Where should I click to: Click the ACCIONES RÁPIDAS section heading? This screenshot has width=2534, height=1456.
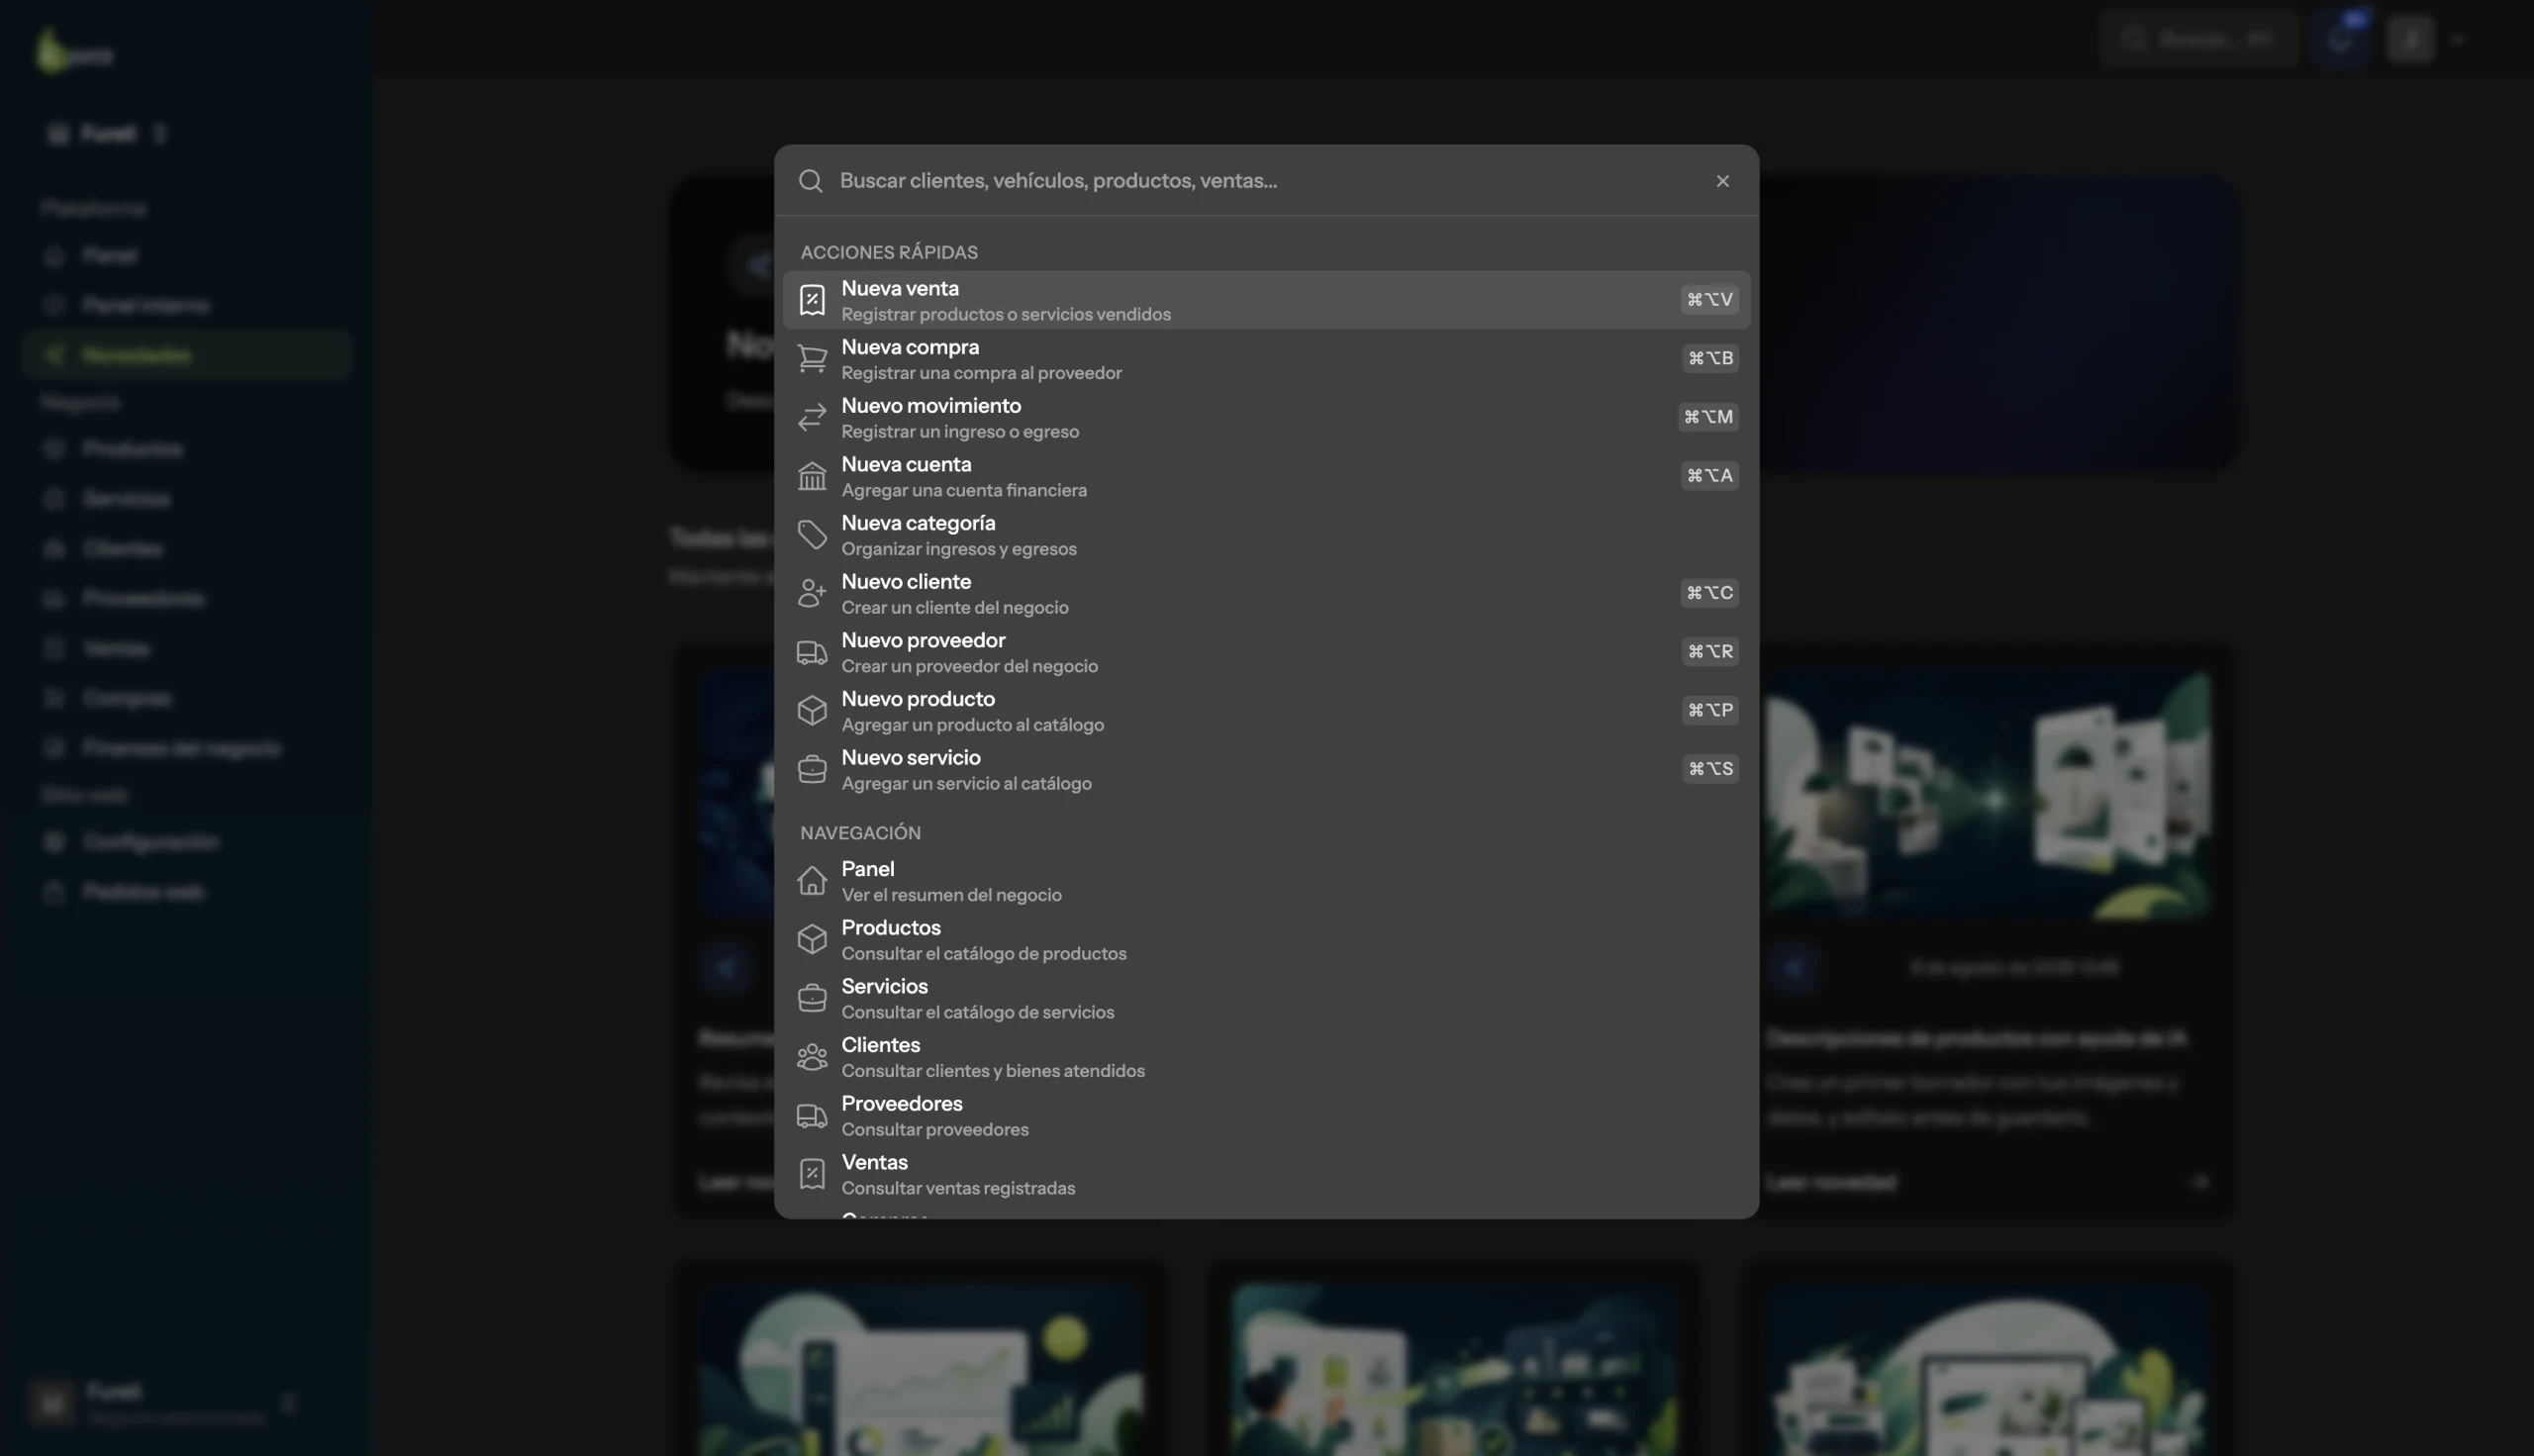(889, 253)
